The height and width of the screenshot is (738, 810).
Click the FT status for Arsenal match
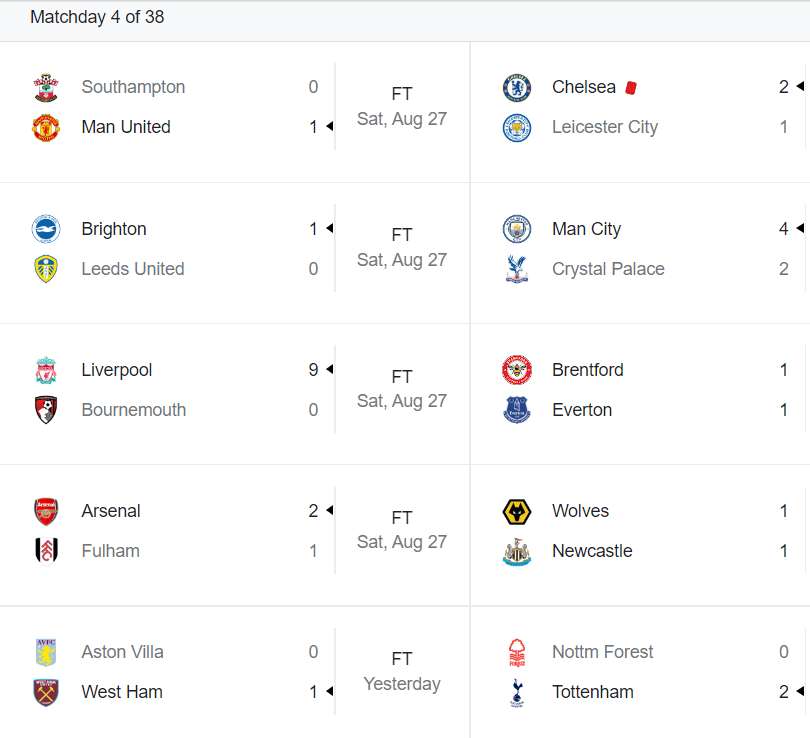click(x=401, y=518)
